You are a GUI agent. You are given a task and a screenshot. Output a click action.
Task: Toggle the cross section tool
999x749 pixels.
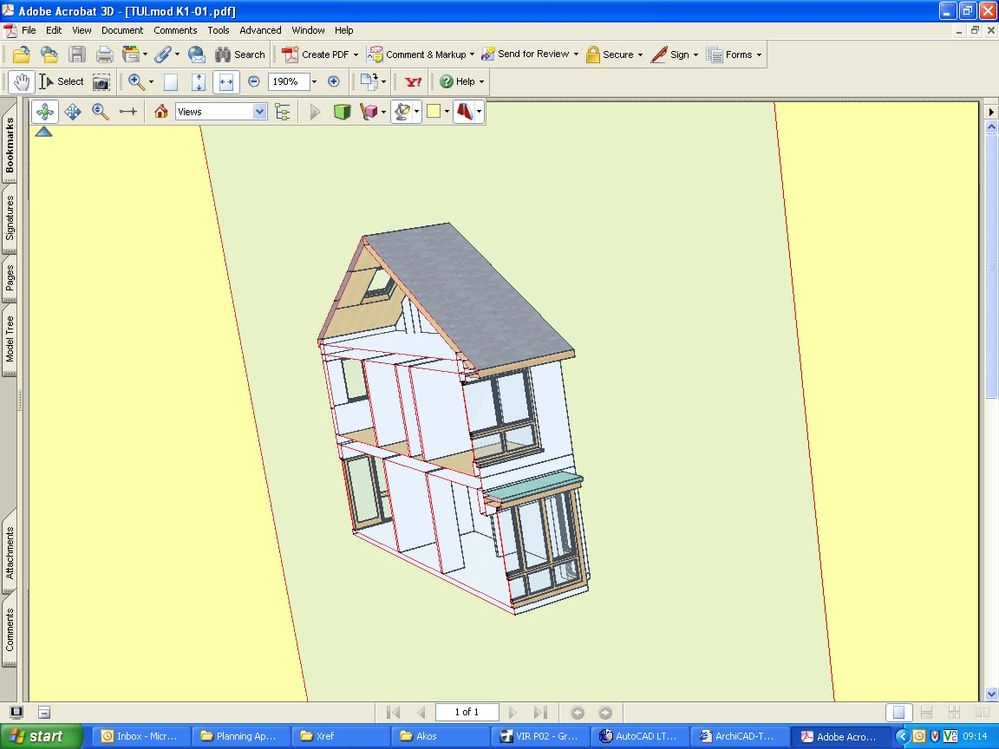click(x=464, y=112)
